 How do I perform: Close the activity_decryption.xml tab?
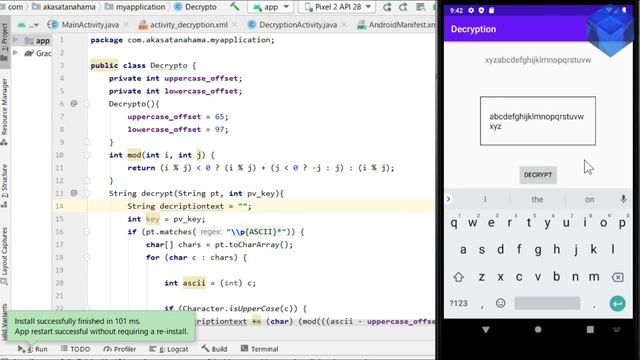pos(234,25)
